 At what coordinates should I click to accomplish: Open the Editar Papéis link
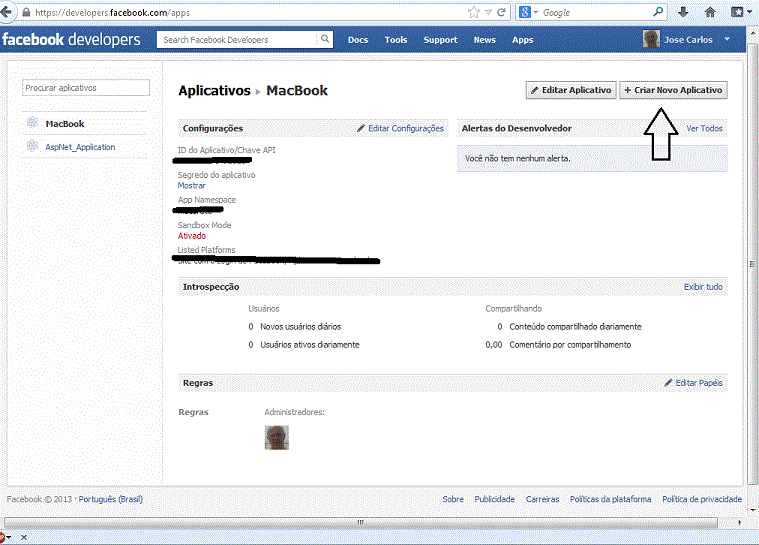tap(698, 382)
